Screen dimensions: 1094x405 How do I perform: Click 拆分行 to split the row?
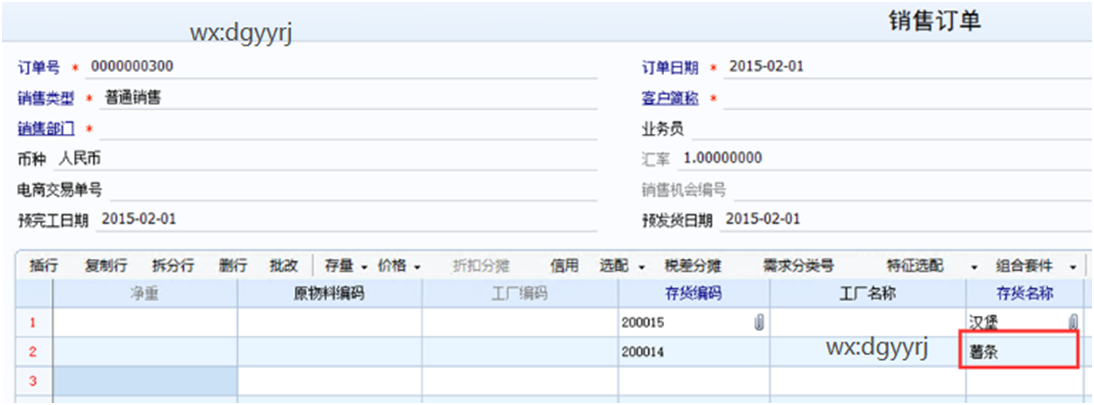click(173, 266)
